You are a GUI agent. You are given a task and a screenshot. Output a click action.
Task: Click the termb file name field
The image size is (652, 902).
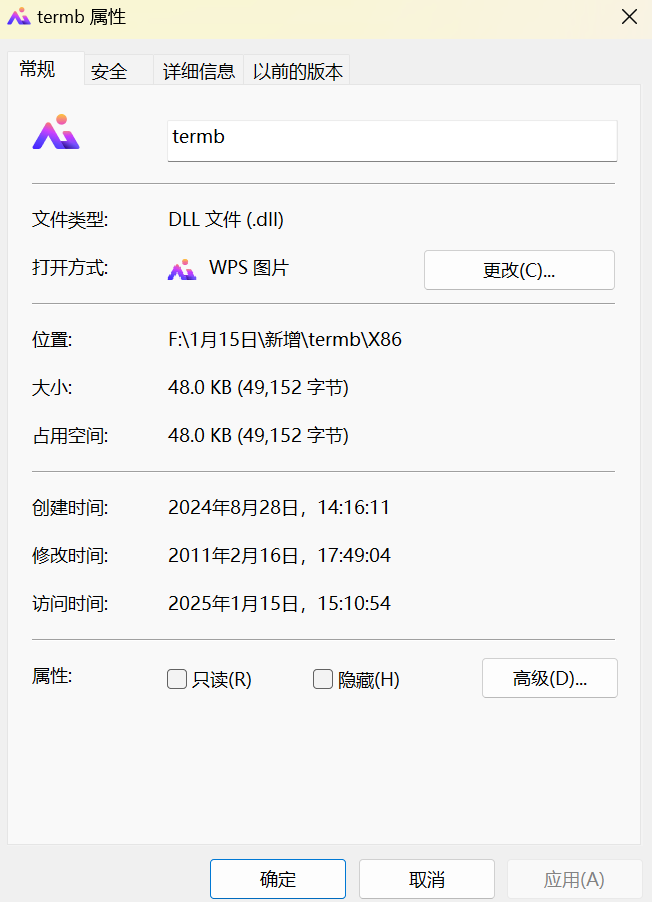pyautogui.click(x=392, y=140)
